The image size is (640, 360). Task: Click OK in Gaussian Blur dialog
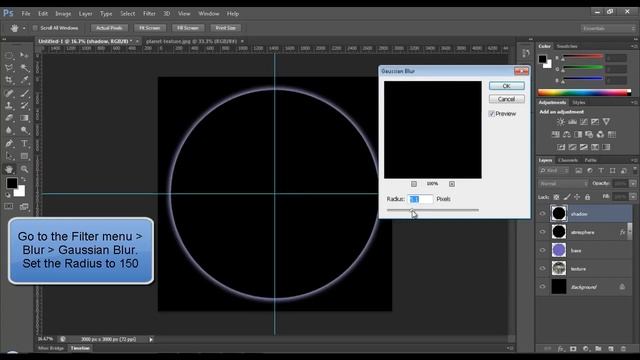coord(507,86)
